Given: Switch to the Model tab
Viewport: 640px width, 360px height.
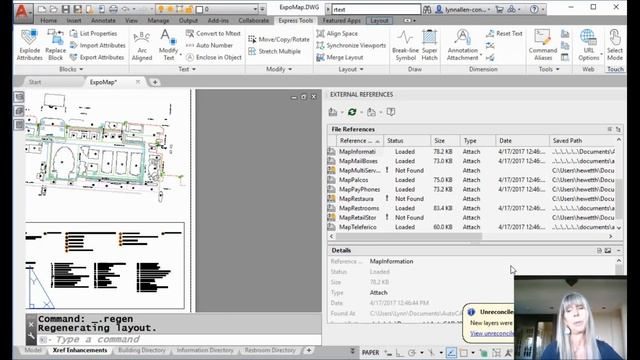Looking at the screenshot, I should [33, 350].
